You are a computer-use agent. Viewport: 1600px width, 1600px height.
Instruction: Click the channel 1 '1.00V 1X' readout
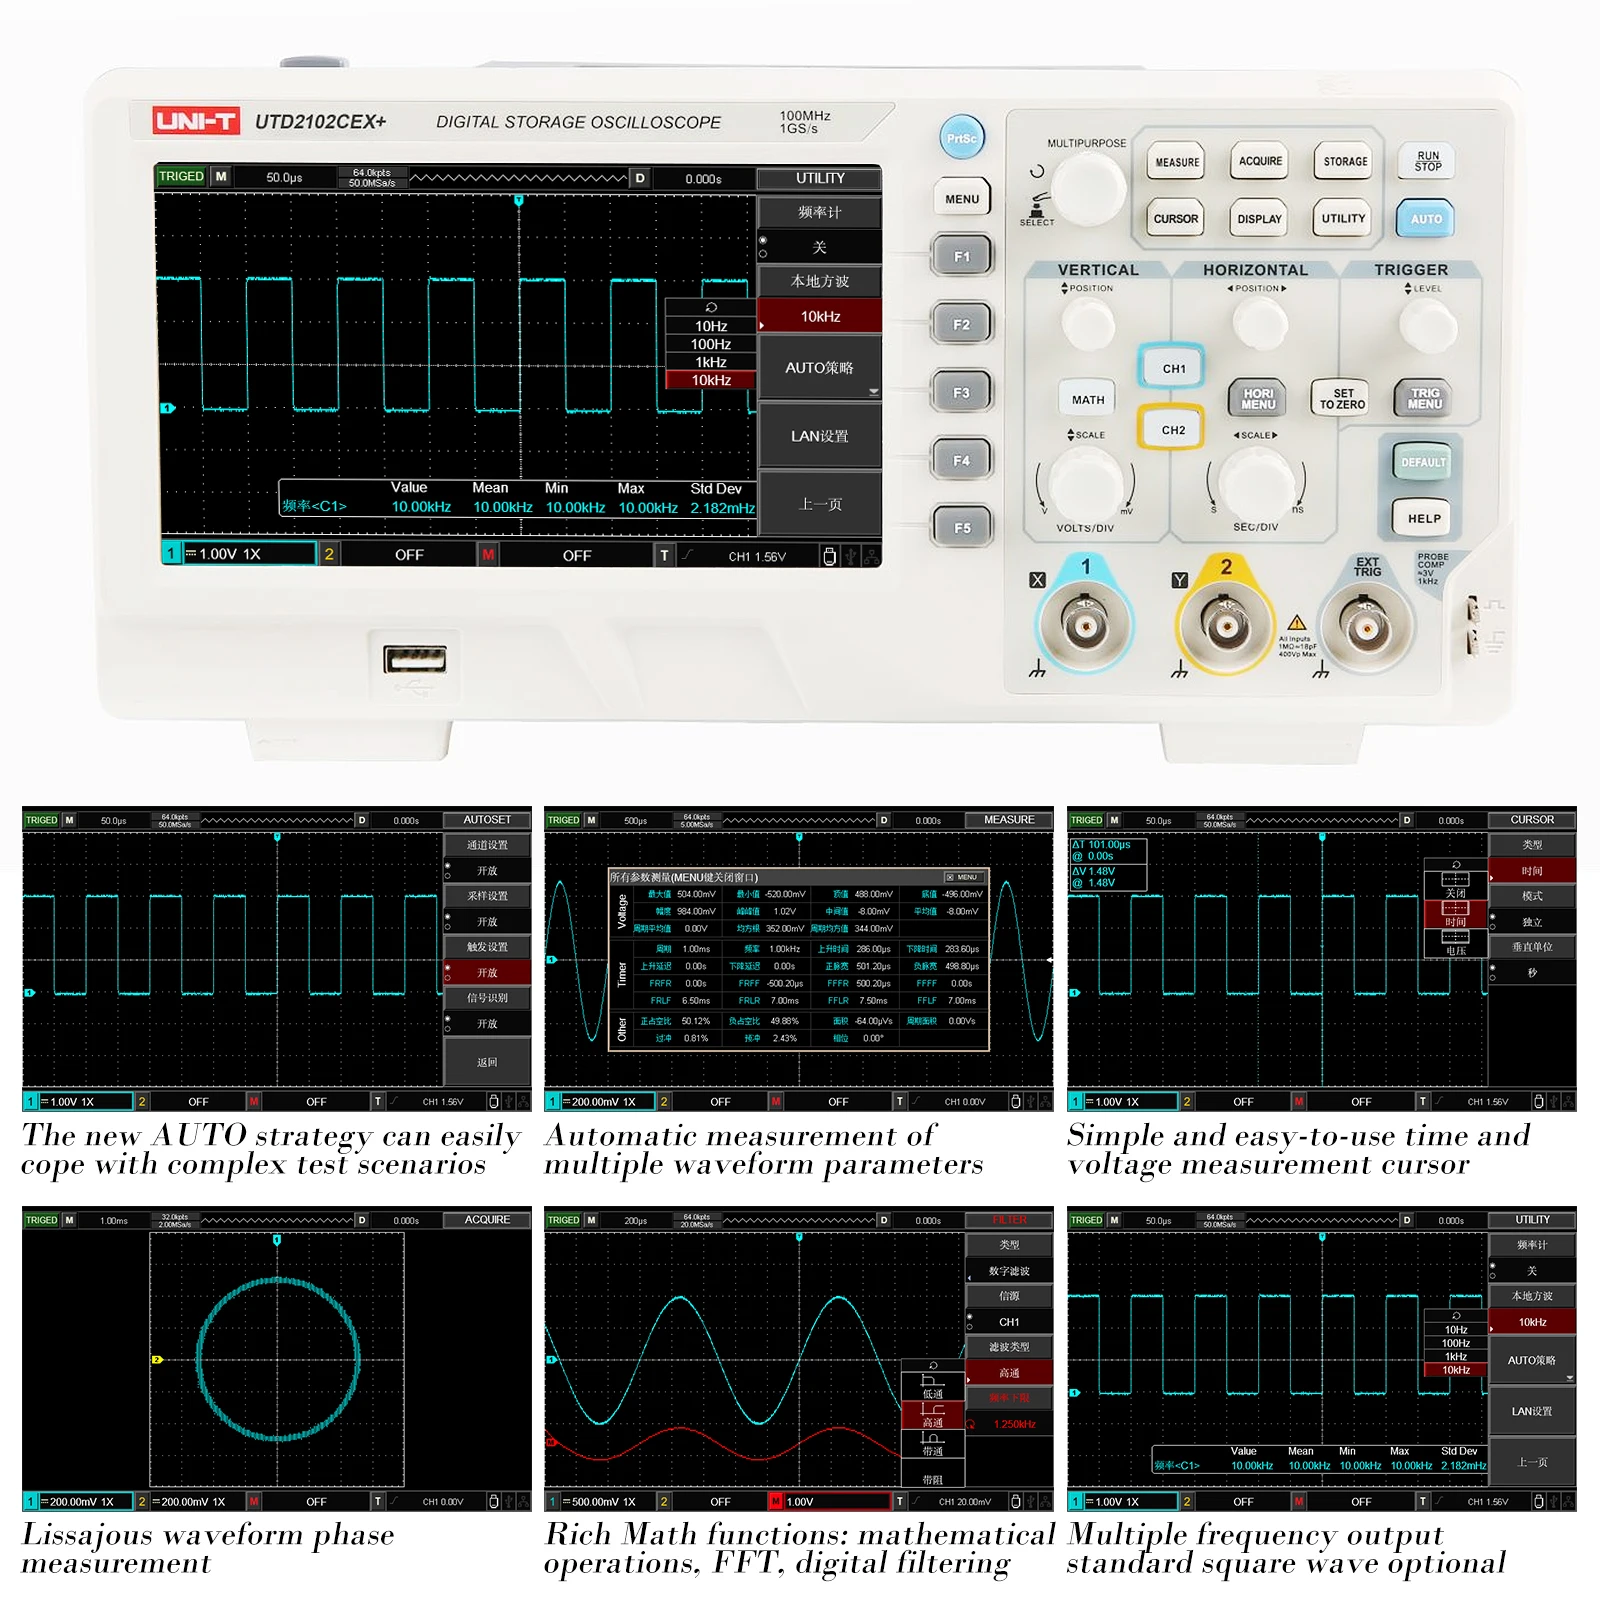(239, 553)
